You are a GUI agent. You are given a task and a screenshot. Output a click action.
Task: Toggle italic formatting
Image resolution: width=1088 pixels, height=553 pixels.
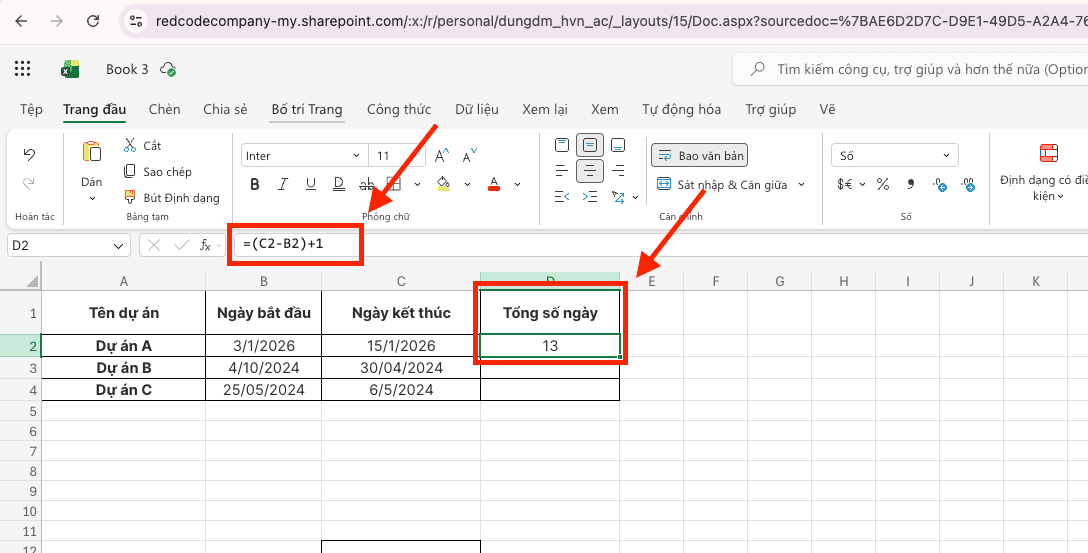tap(282, 184)
